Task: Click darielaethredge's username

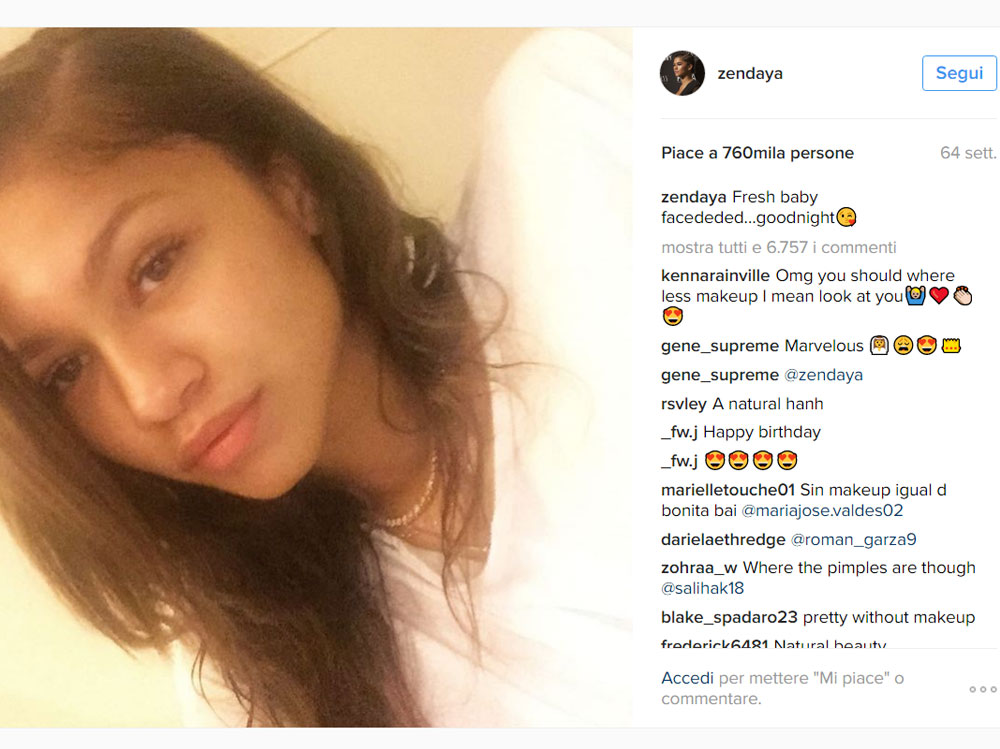Action: [723, 540]
